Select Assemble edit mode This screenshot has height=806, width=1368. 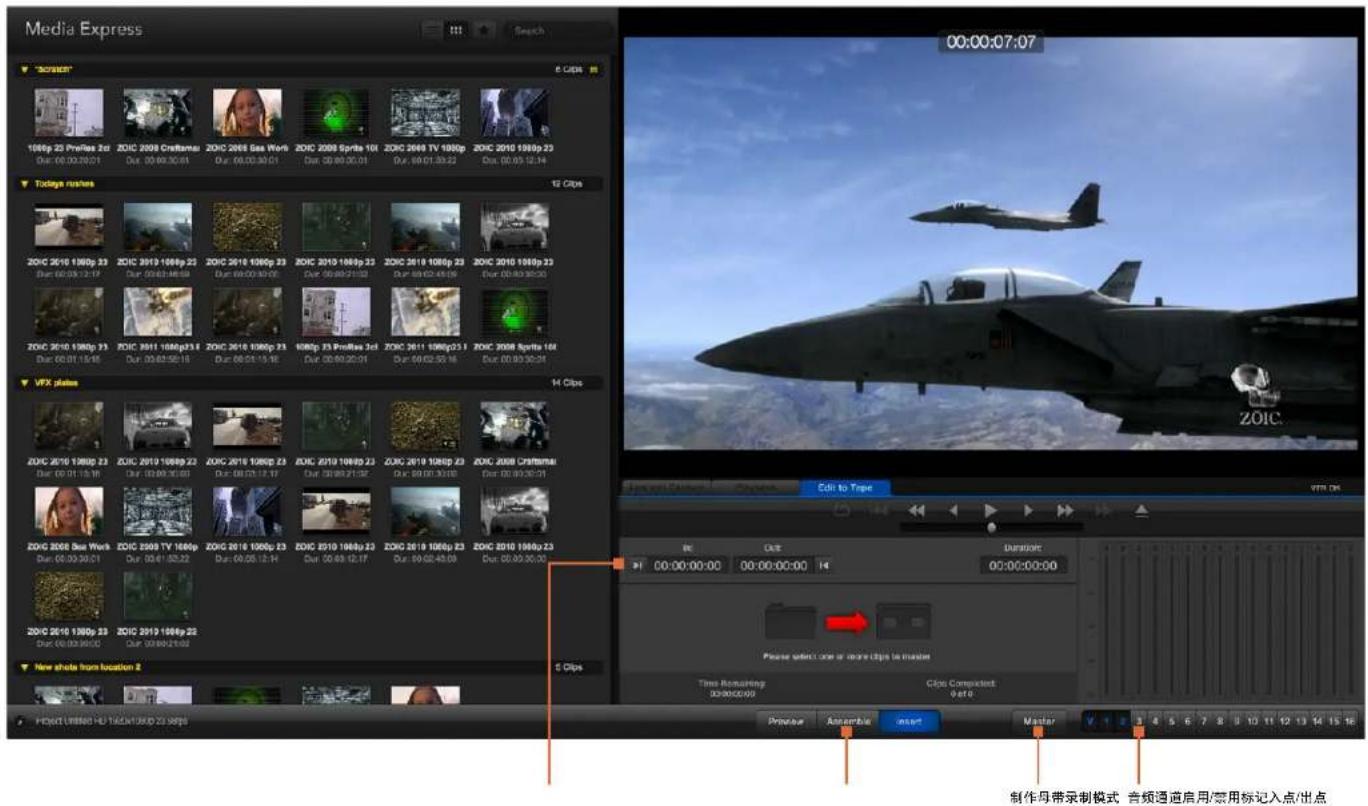(849, 721)
